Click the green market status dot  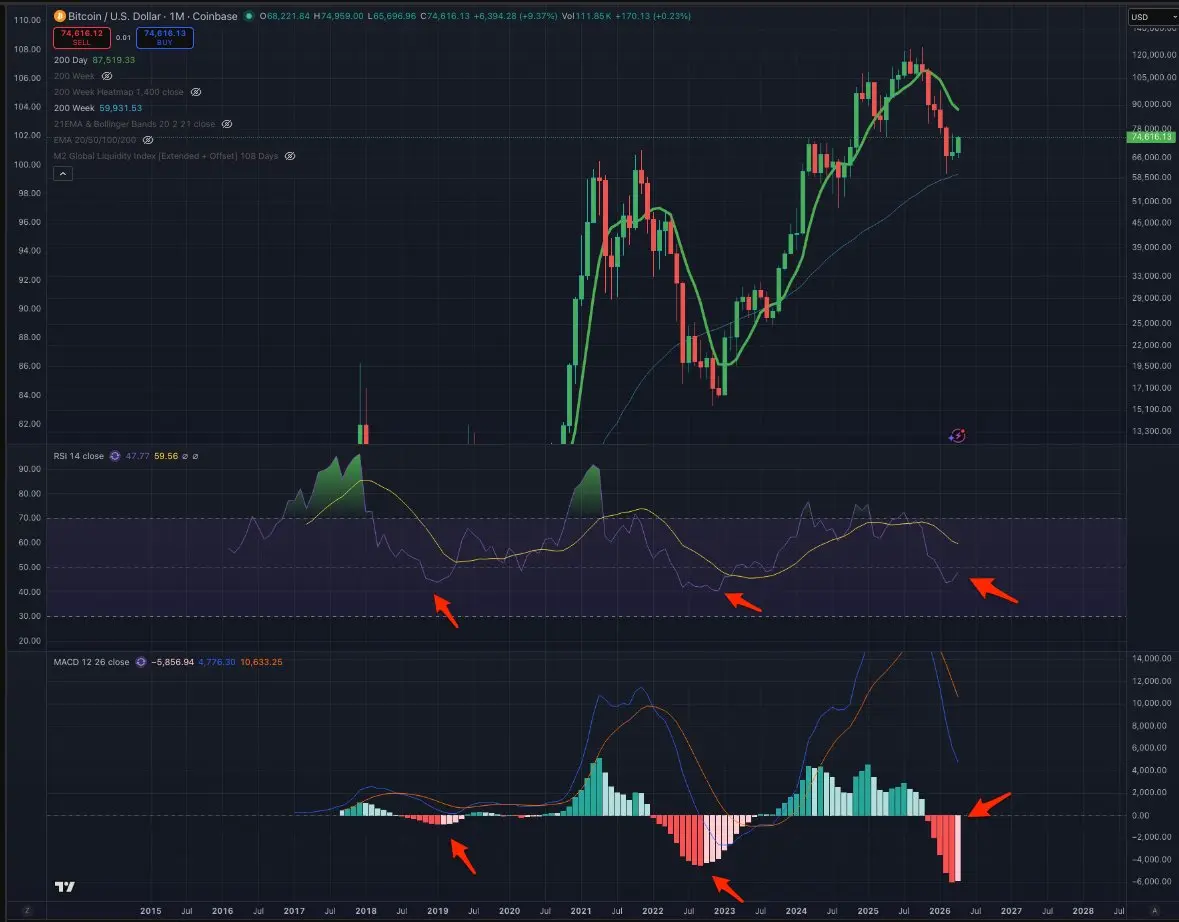tap(249, 16)
